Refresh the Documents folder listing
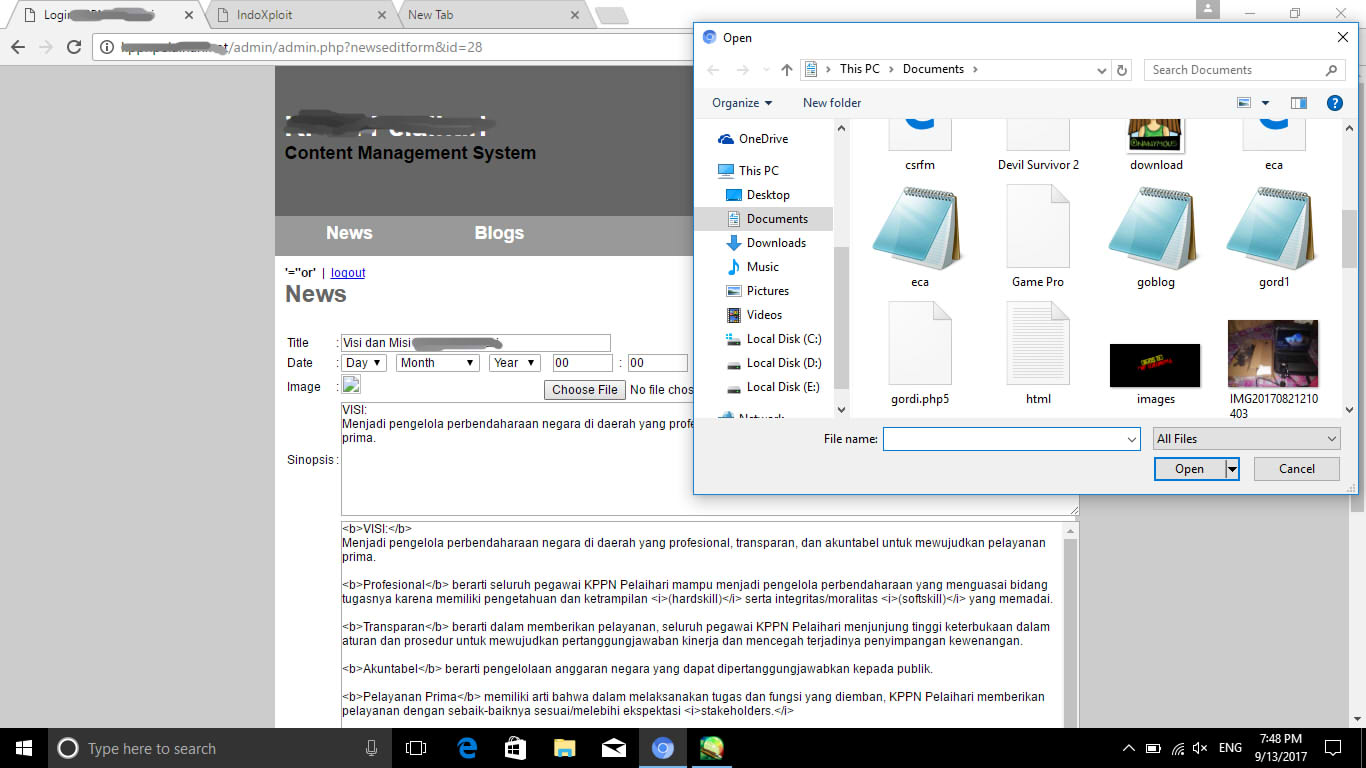The image size is (1366, 768). (x=1122, y=70)
